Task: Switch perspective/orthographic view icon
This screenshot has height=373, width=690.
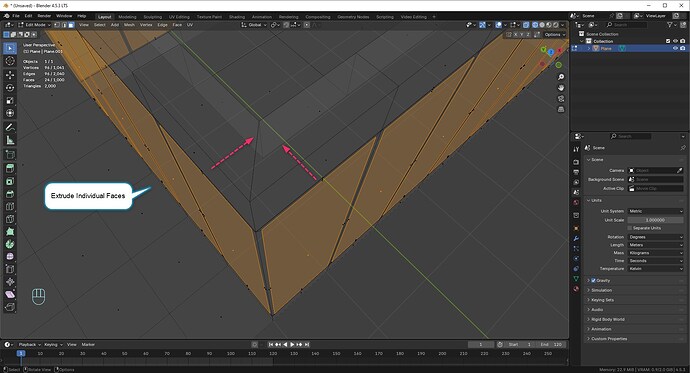Action: tap(561, 109)
